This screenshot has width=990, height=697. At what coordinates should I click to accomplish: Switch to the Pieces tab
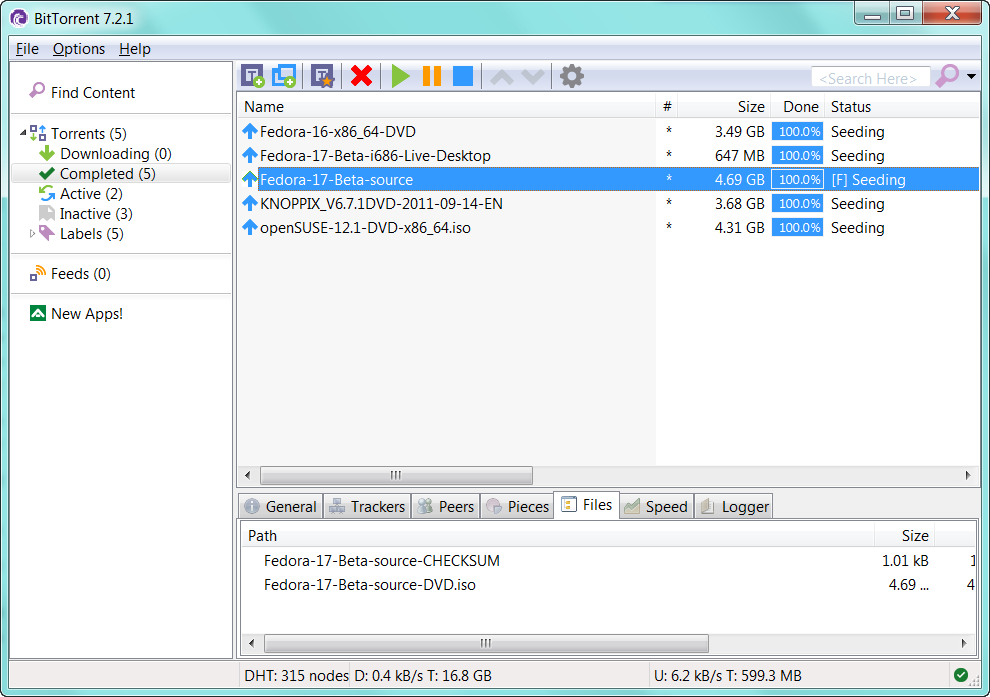pos(518,506)
